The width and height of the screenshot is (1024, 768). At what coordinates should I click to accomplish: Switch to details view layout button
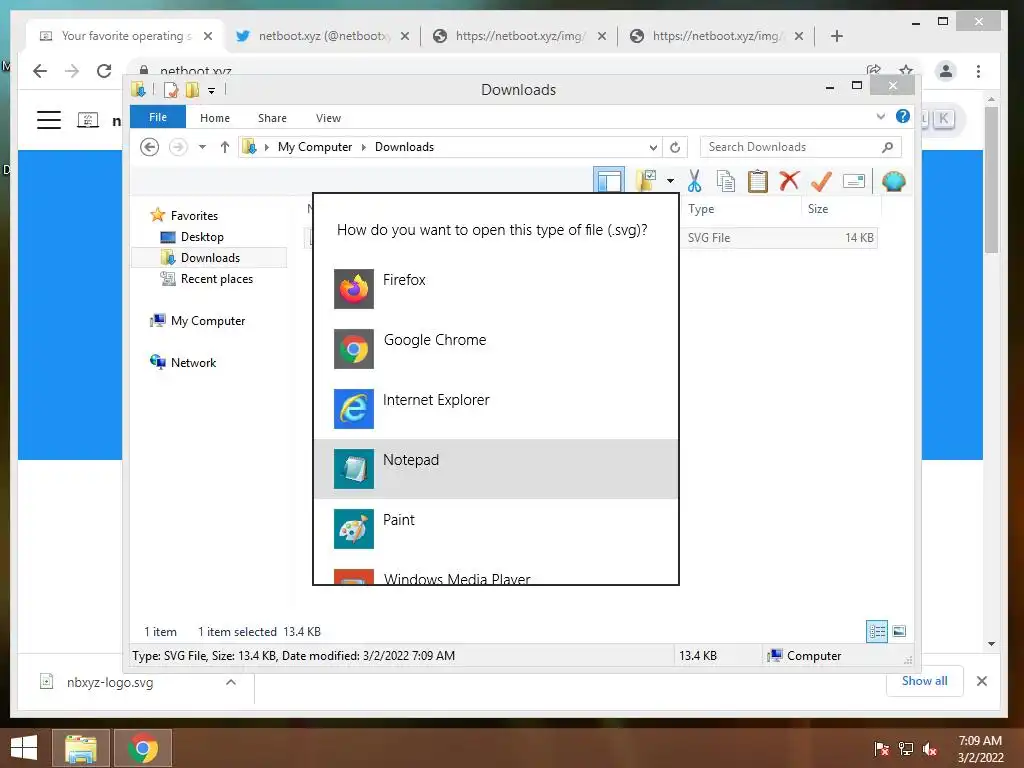876,632
